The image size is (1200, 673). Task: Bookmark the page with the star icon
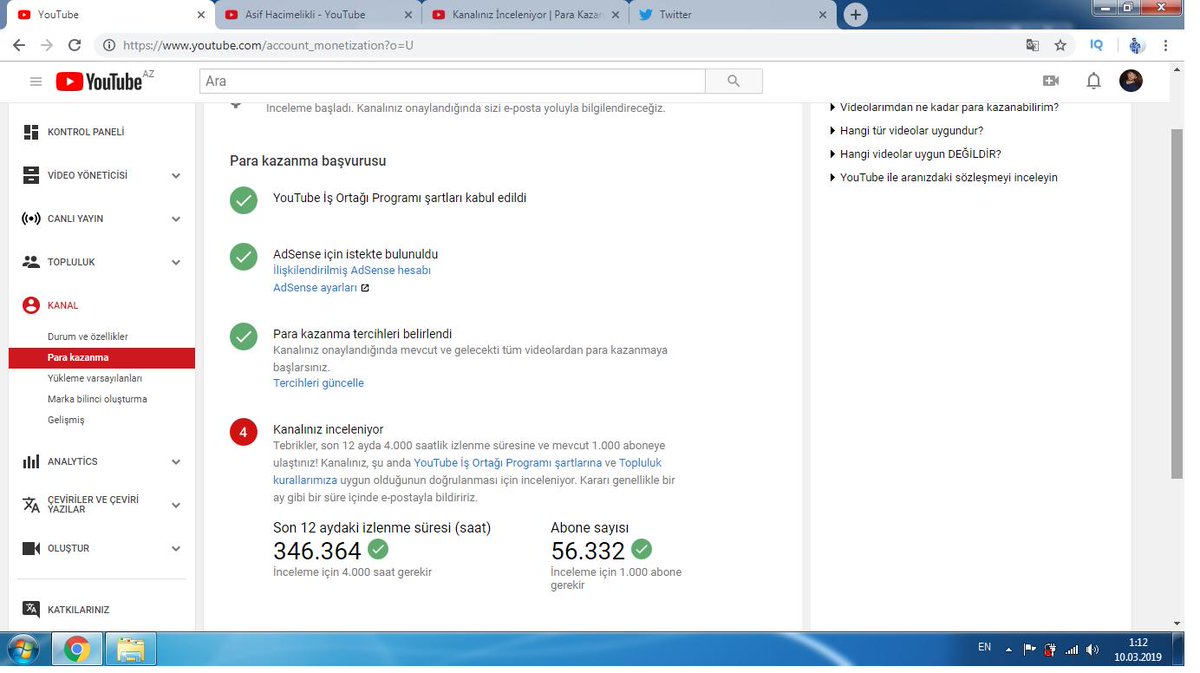(x=1061, y=45)
